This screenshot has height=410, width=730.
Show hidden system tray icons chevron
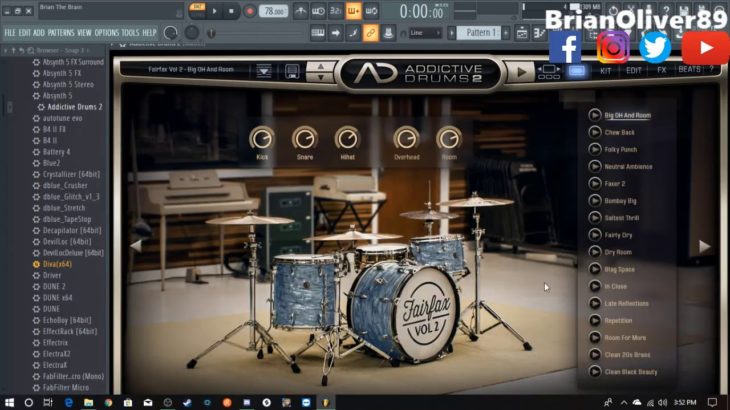point(623,403)
